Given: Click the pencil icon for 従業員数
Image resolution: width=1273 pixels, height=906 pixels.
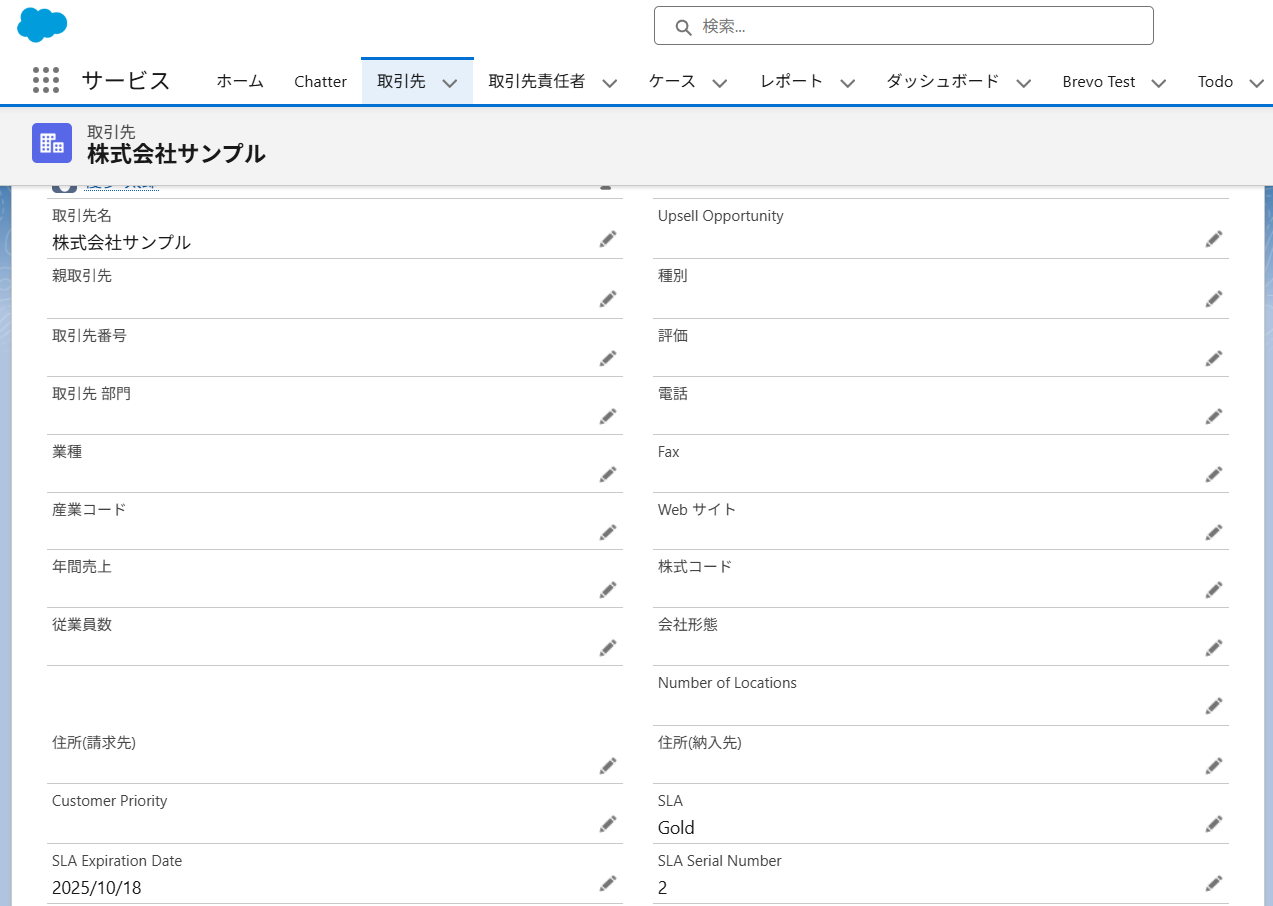Looking at the screenshot, I should 608,648.
